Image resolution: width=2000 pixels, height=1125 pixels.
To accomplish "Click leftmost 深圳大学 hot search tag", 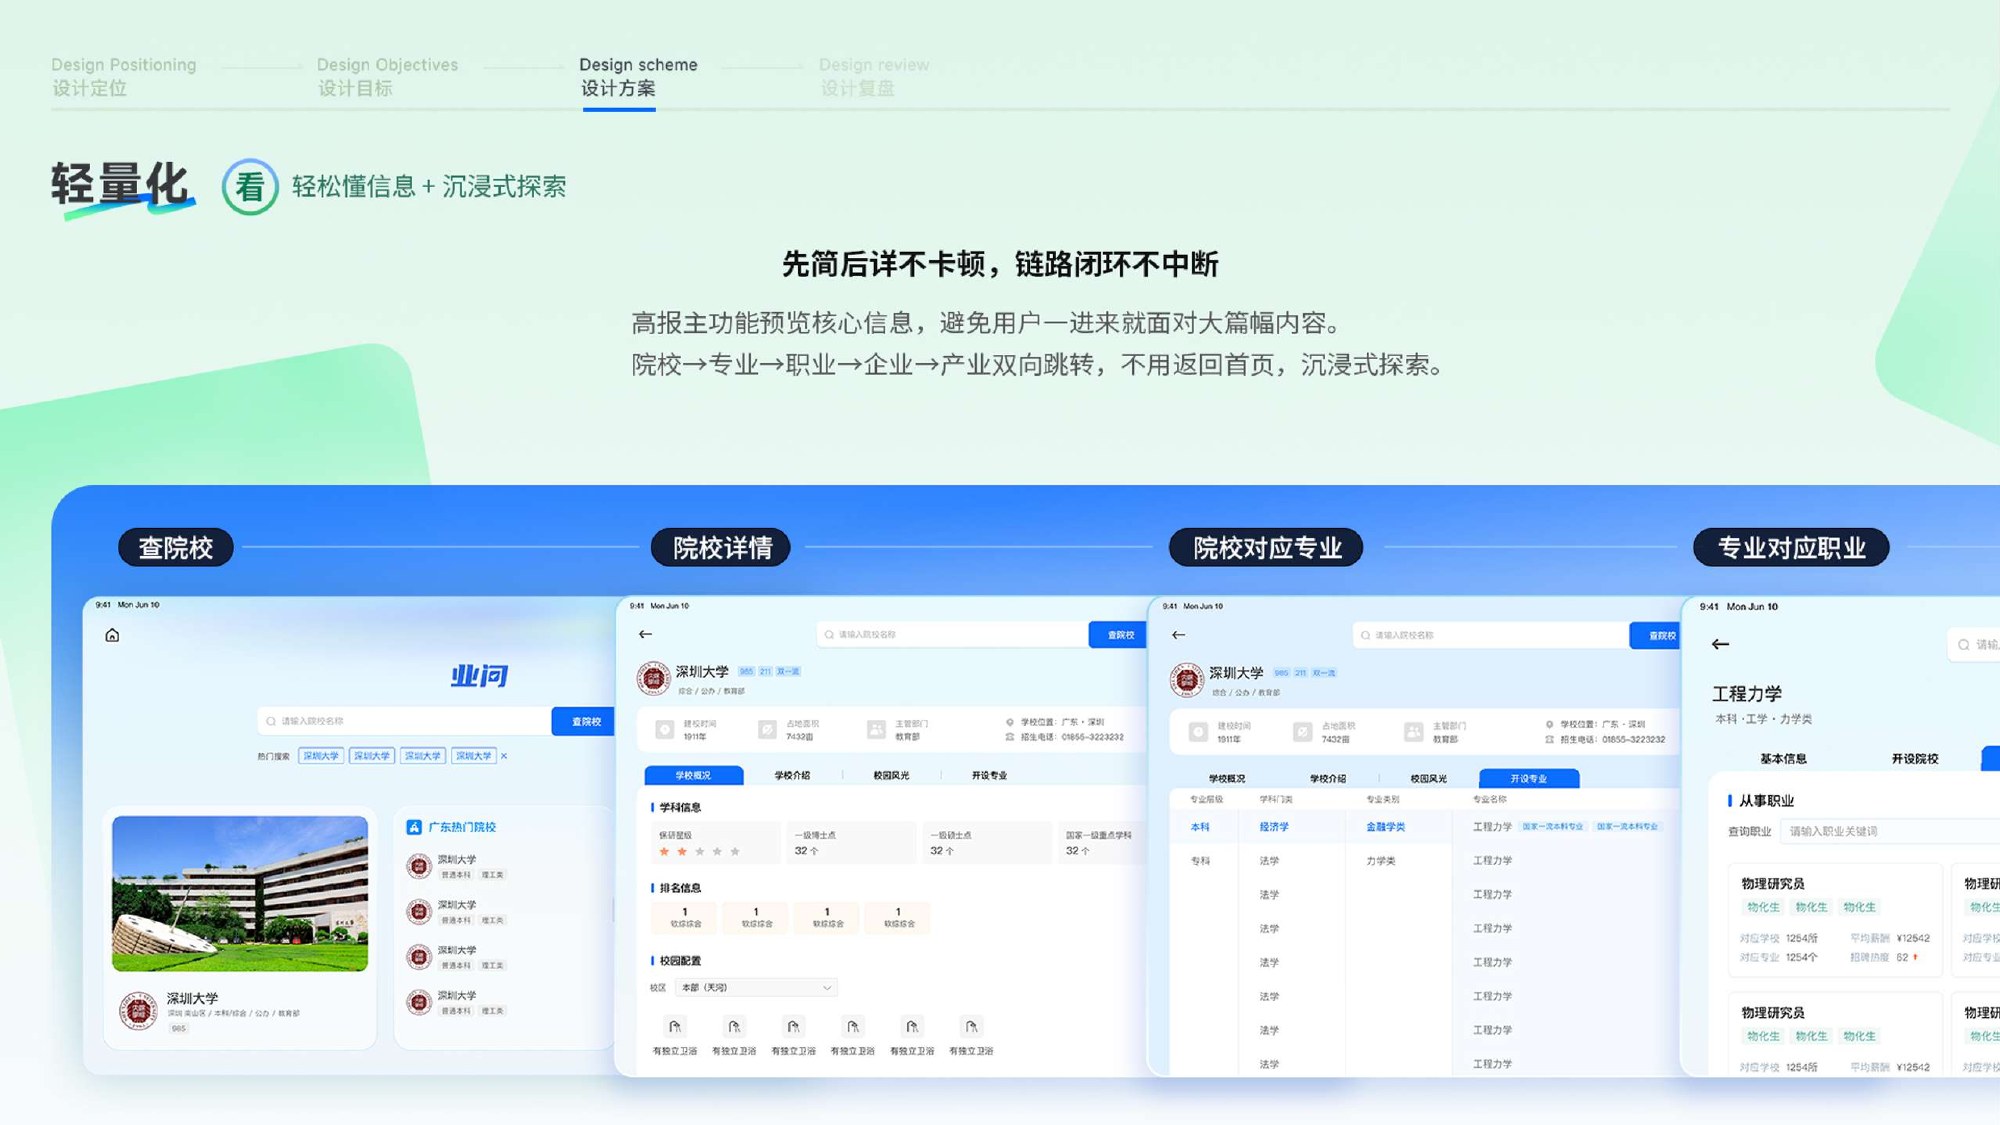I will [x=321, y=756].
